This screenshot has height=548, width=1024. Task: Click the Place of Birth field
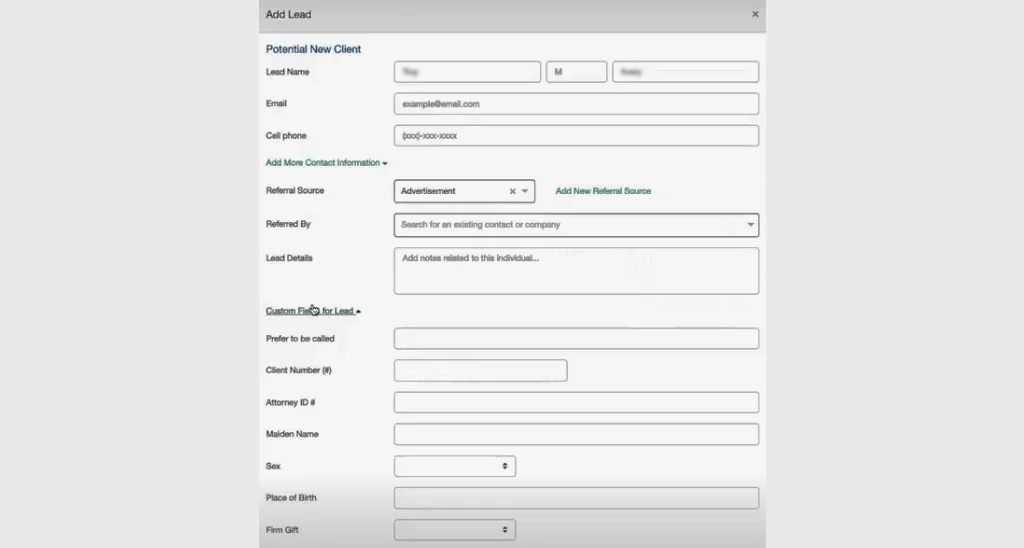pyautogui.click(x=576, y=498)
